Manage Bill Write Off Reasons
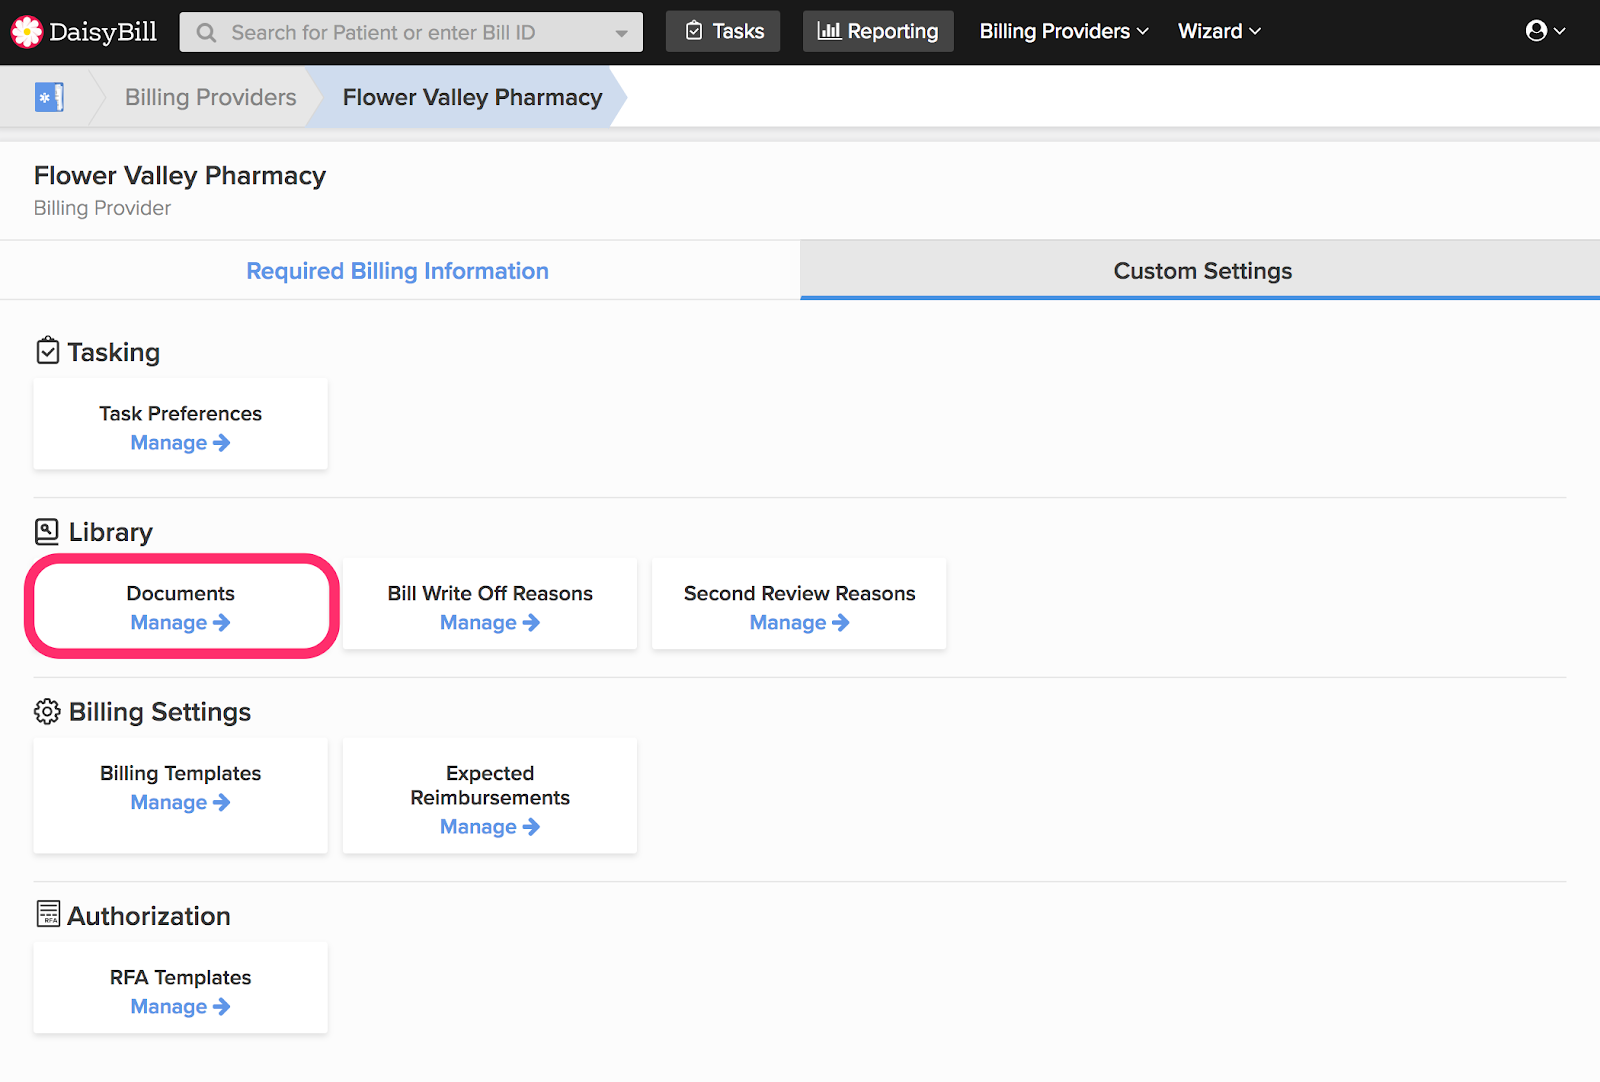This screenshot has width=1600, height=1082. pyautogui.click(x=490, y=623)
